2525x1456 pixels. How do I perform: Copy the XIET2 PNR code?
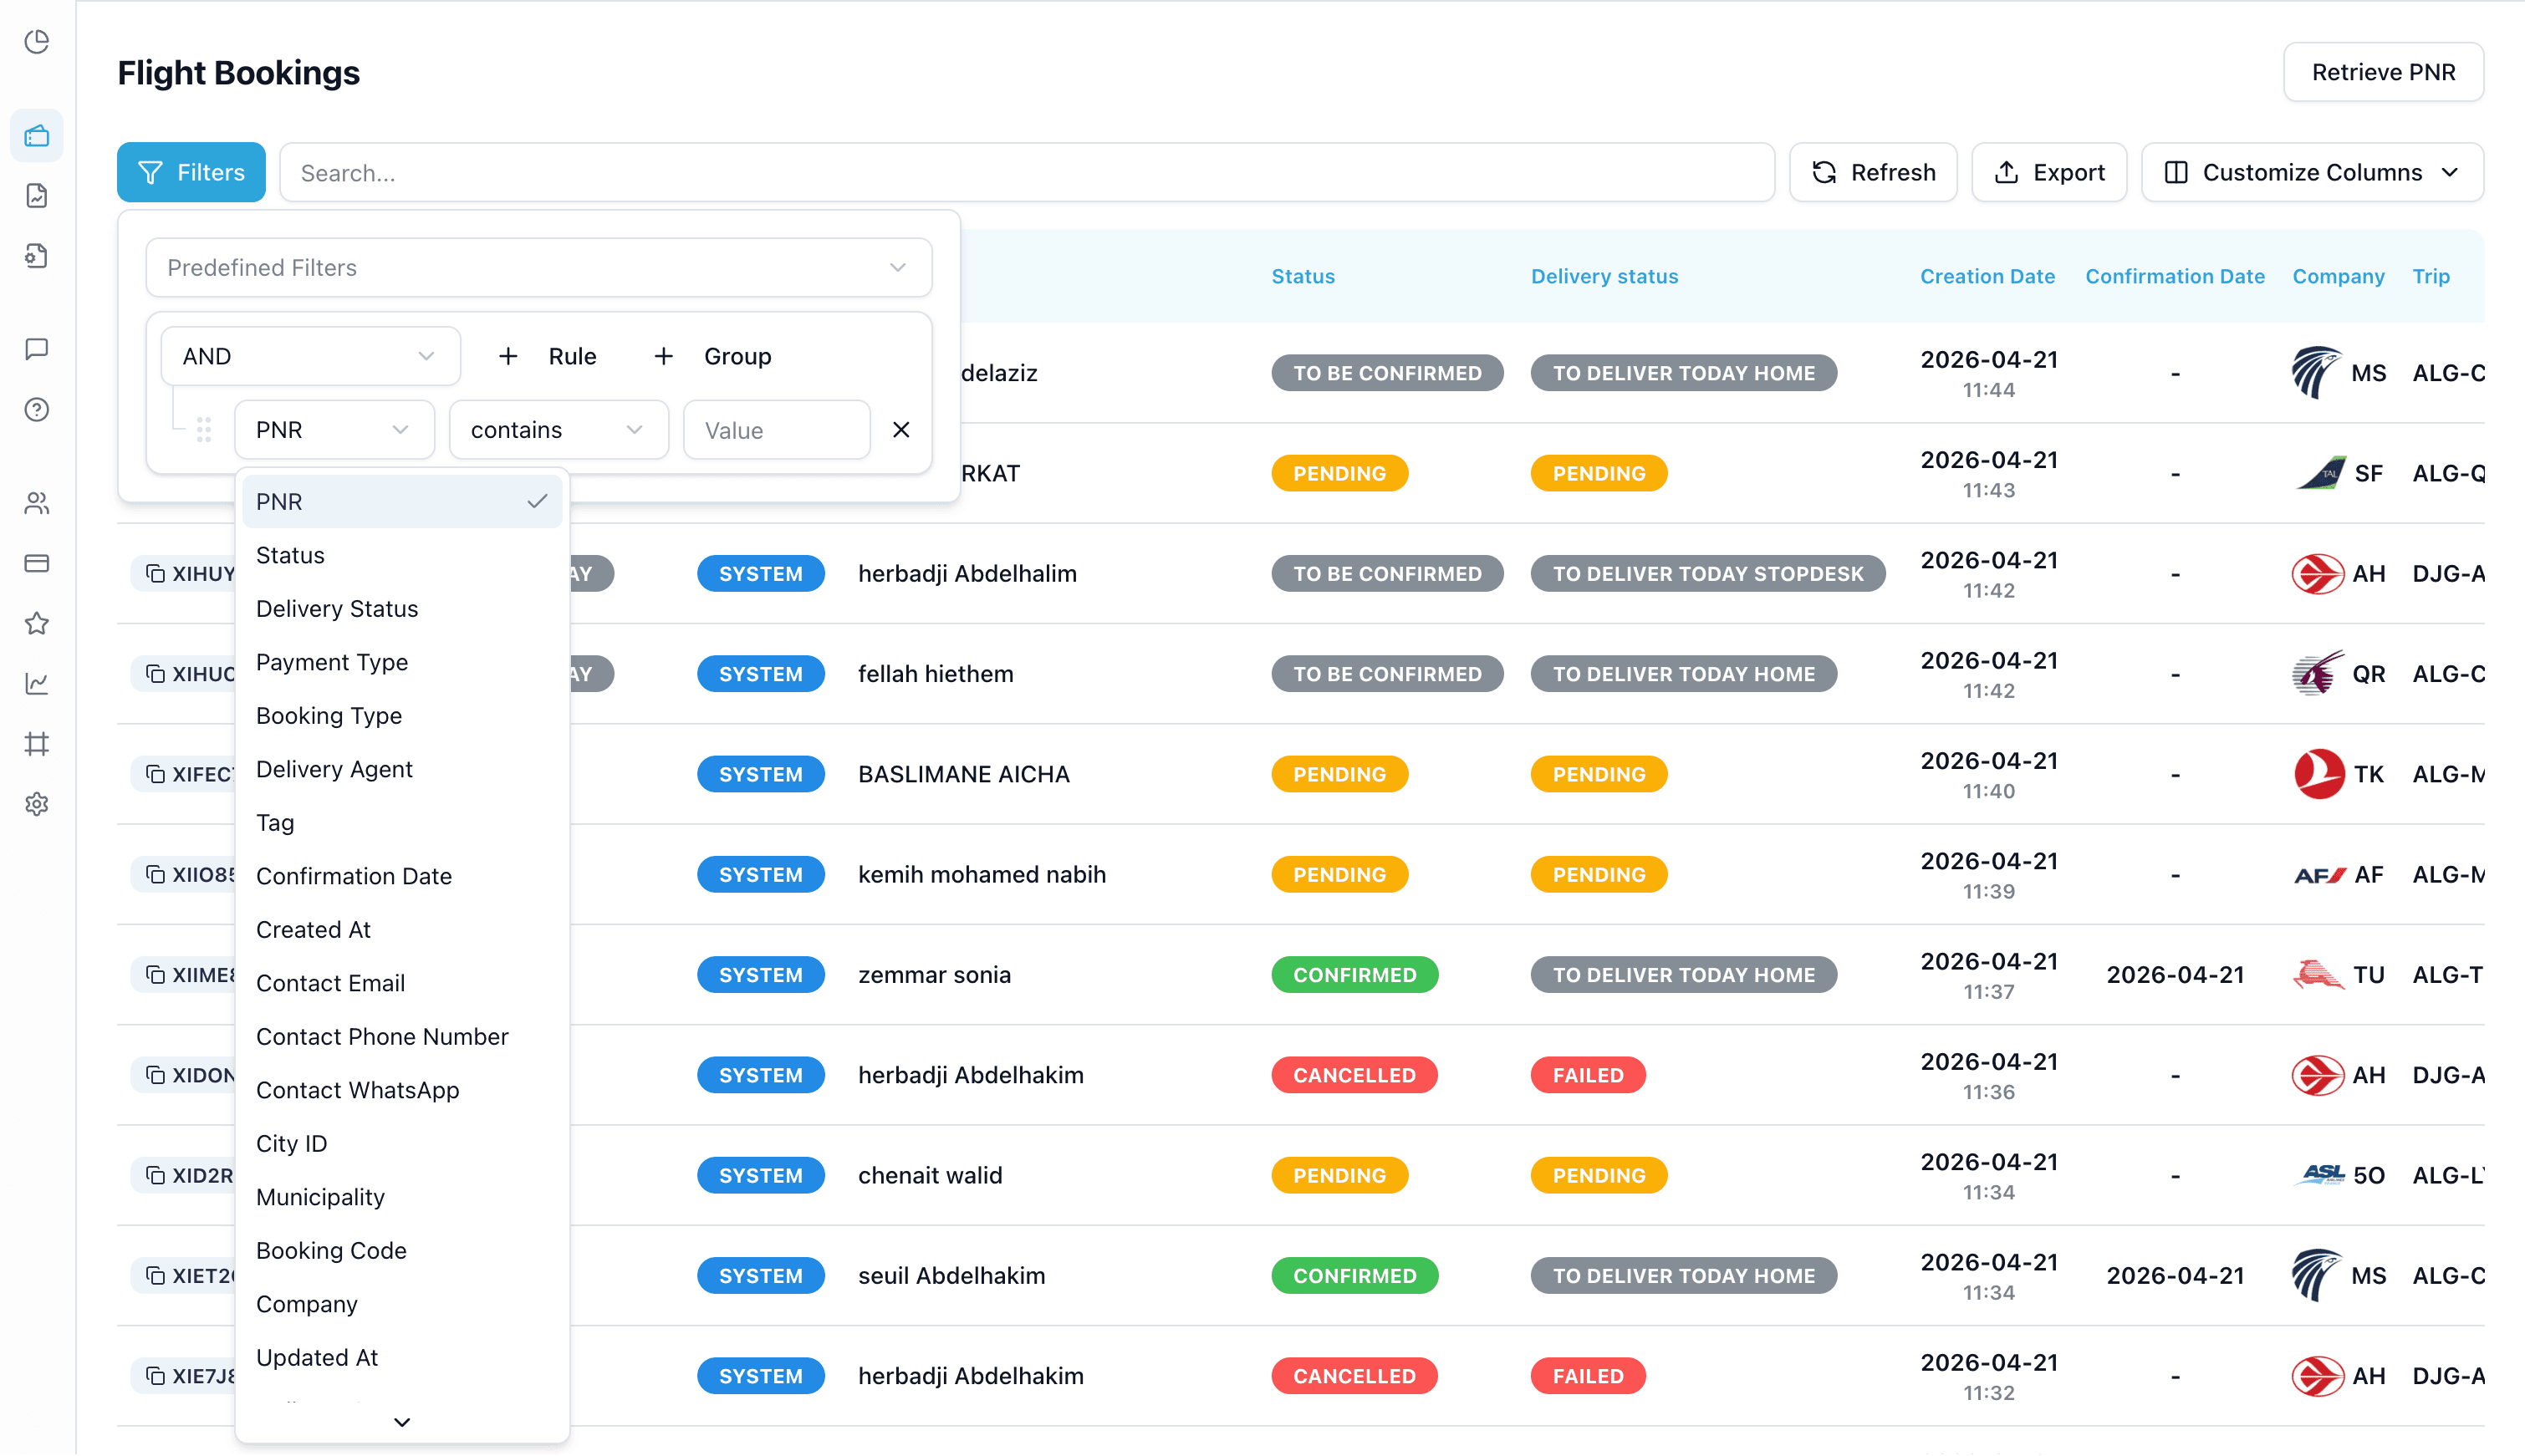click(x=155, y=1275)
